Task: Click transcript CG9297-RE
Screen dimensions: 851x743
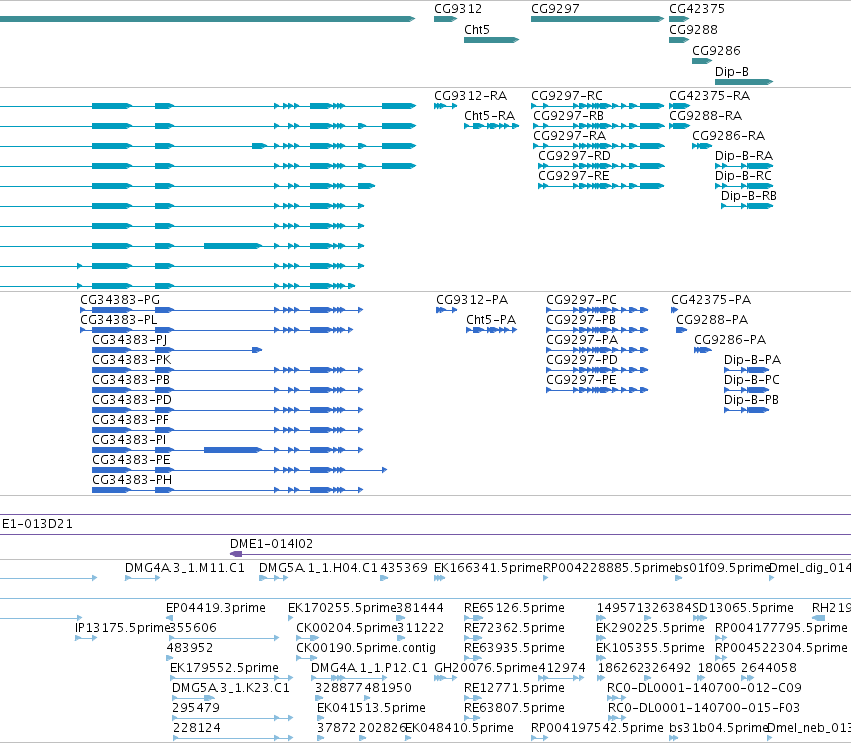Action: coord(573,176)
